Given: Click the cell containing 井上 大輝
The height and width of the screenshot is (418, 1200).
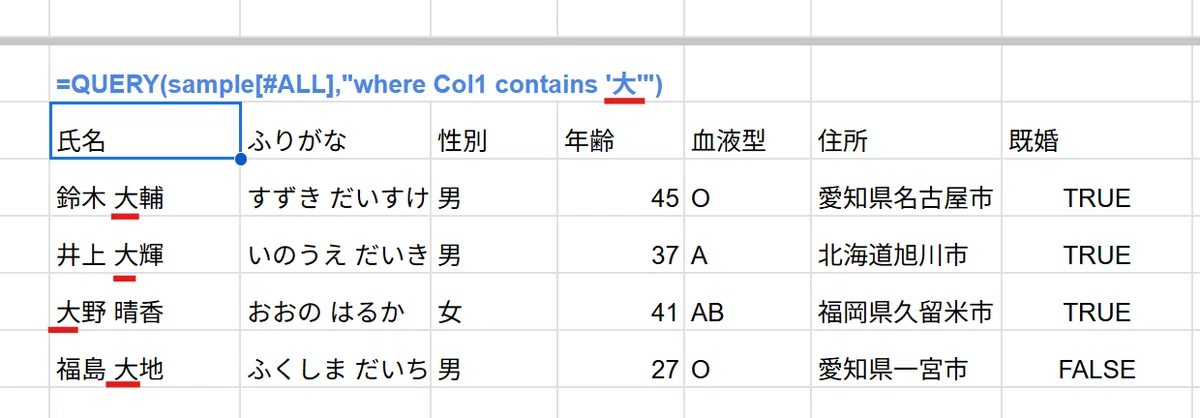Looking at the screenshot, I should pyautogui.click(x=145, y=255).
